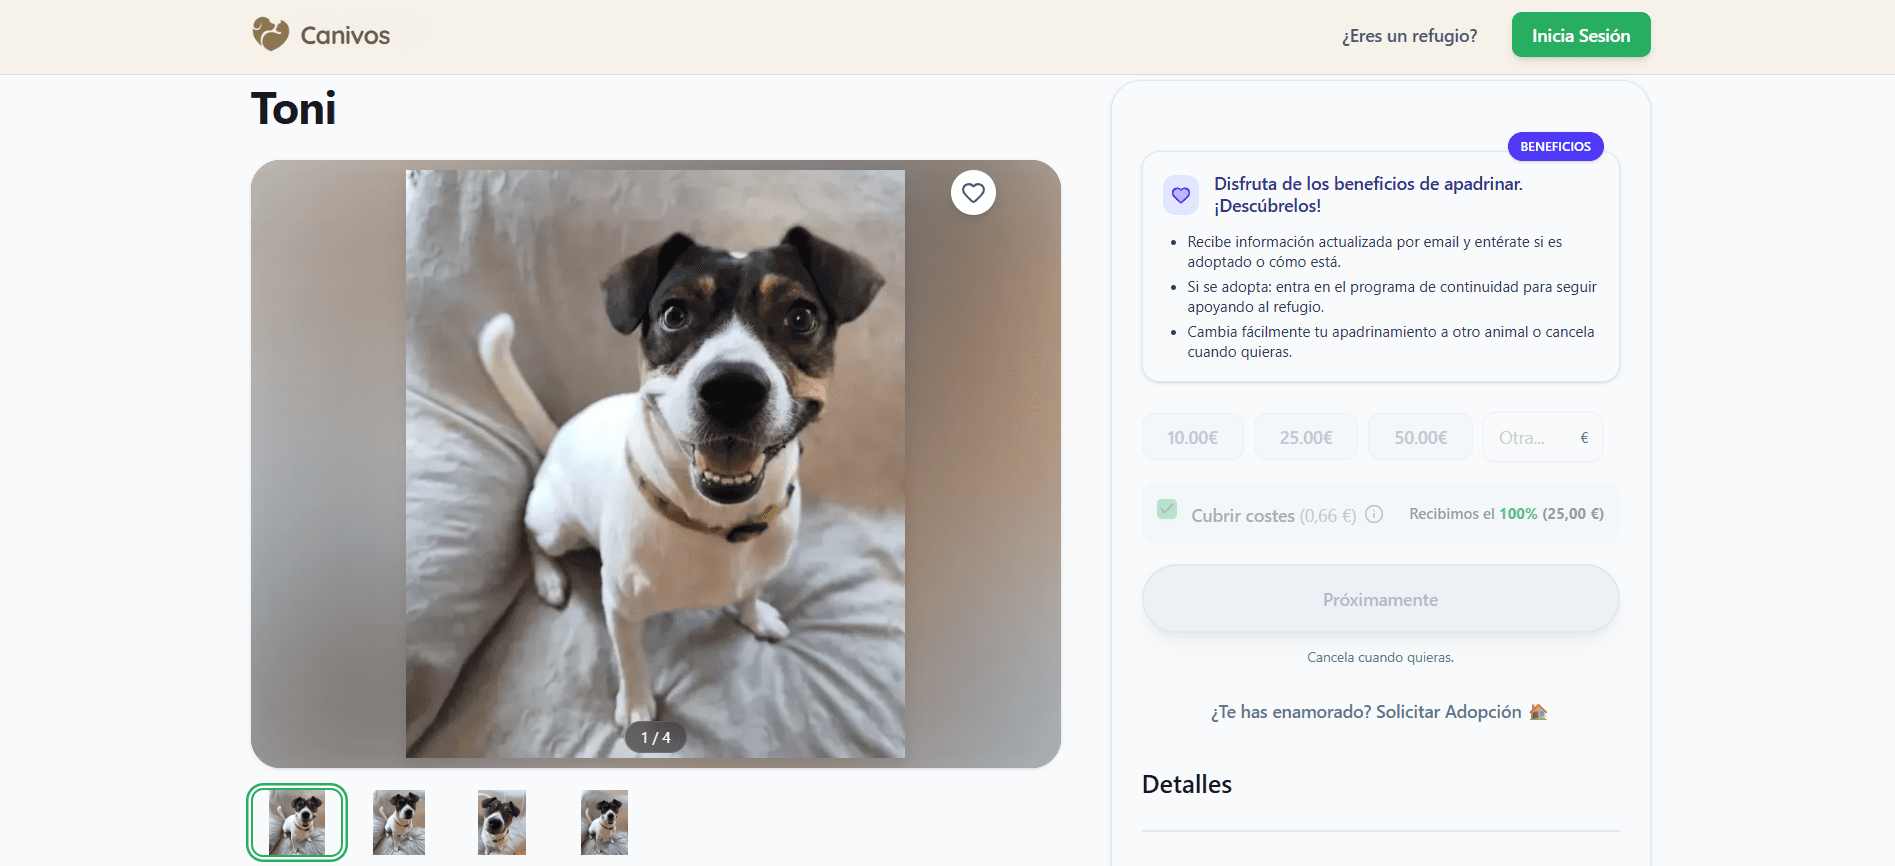Select the first photo thumbnail of Toni
The image size is (1895, 866).
[x=297, y=822]
